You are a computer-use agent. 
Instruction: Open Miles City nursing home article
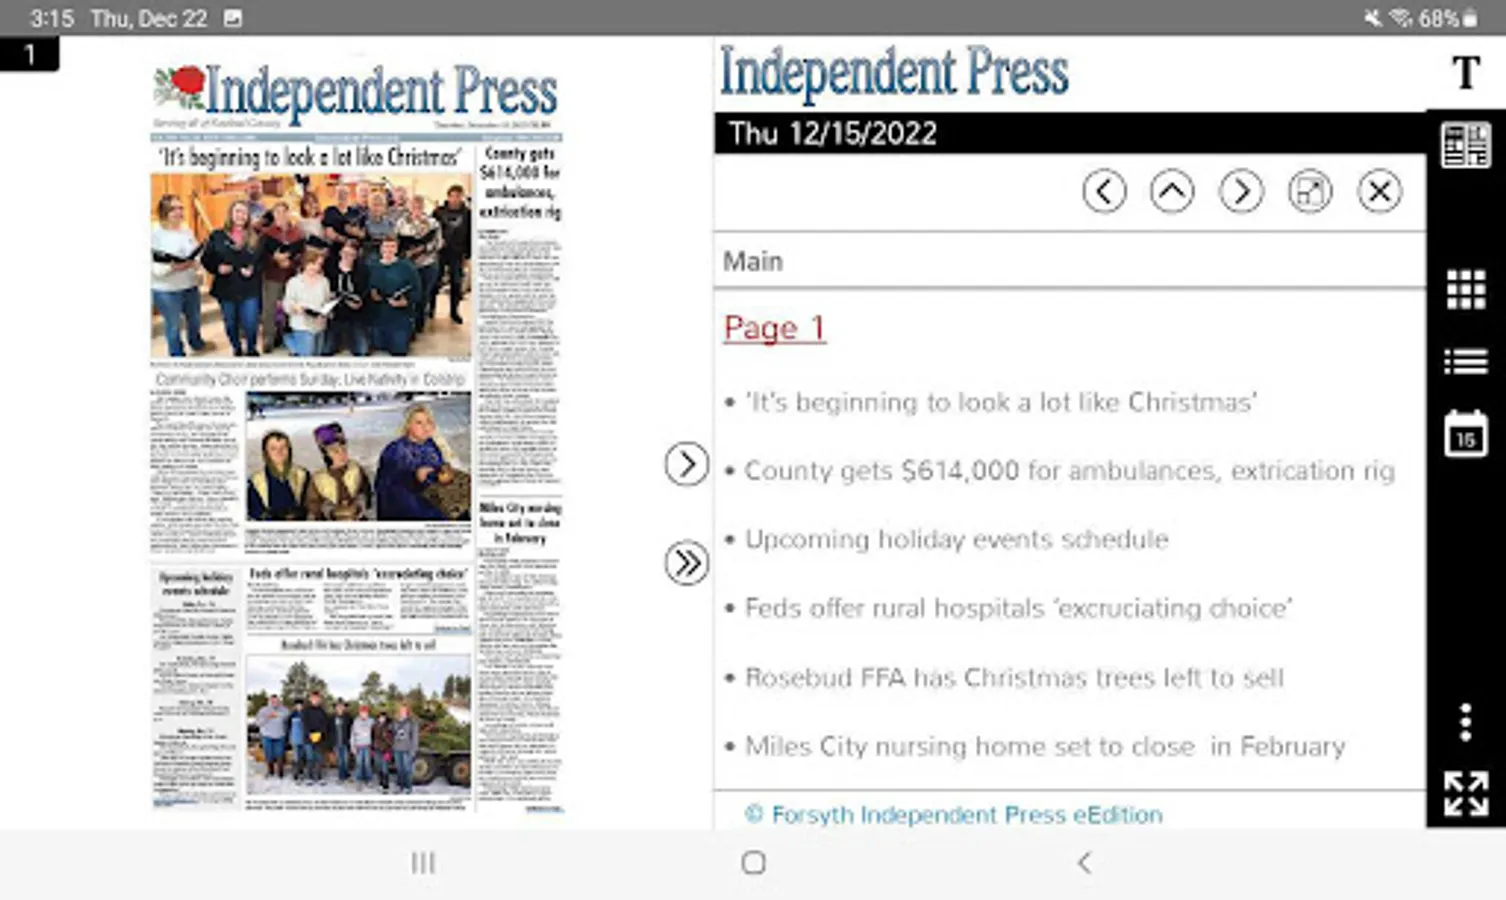coord(1045,747)
